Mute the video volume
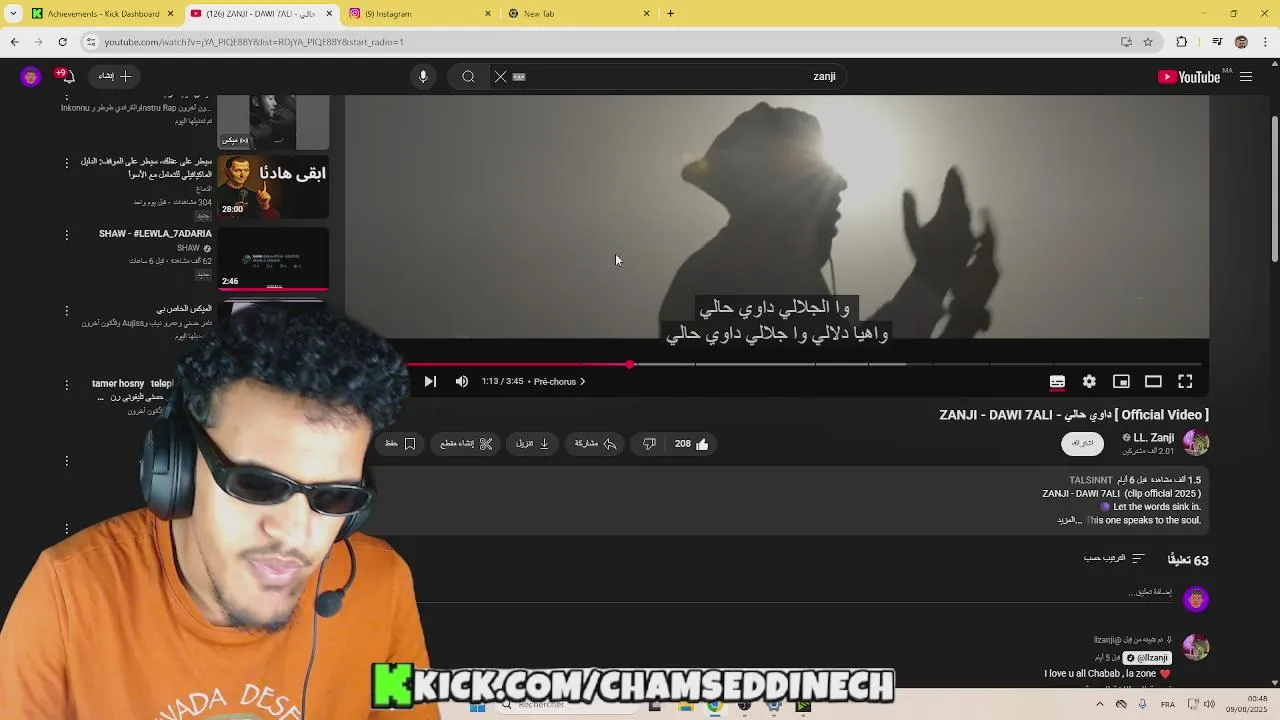 [x=461, y=381]
